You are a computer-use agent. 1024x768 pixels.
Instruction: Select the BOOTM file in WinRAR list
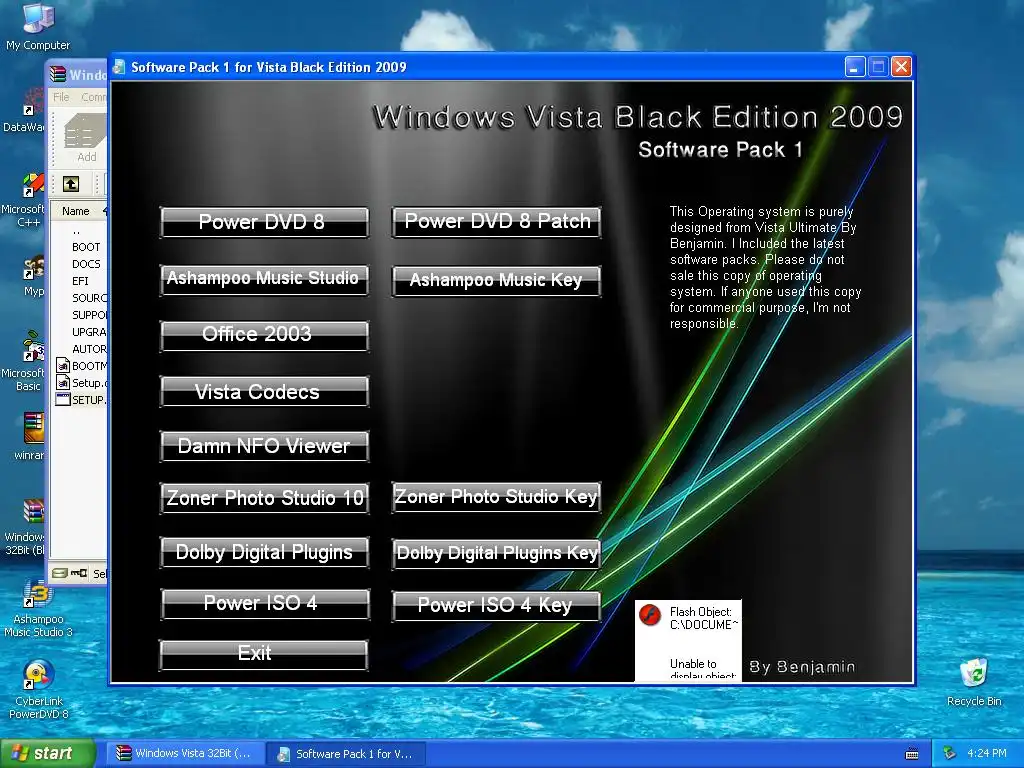(x=81, y=366)
